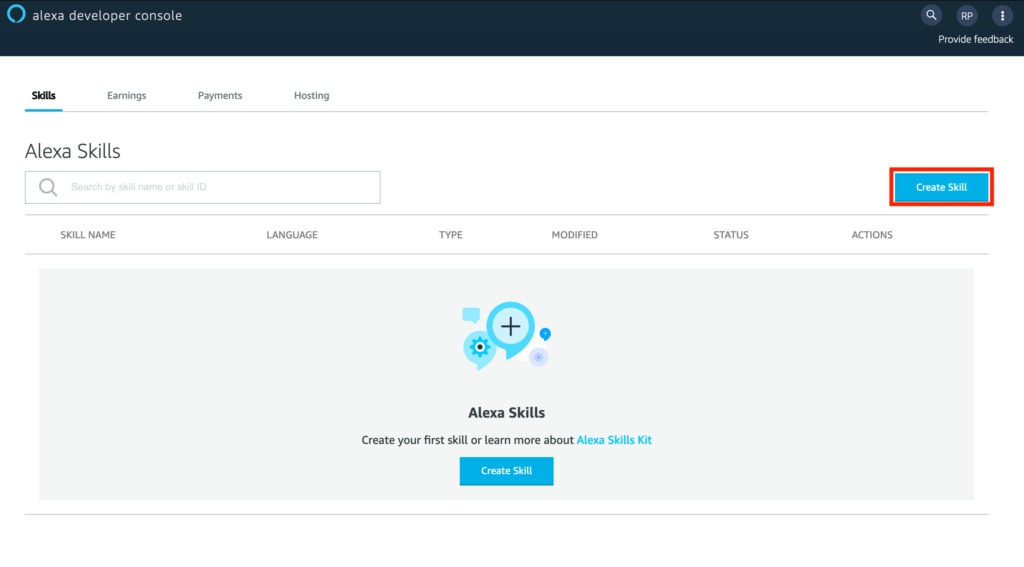Click the Alexa ring logo in the header
The width and height of the screenshot is (1024, 567).
[16, 15]
